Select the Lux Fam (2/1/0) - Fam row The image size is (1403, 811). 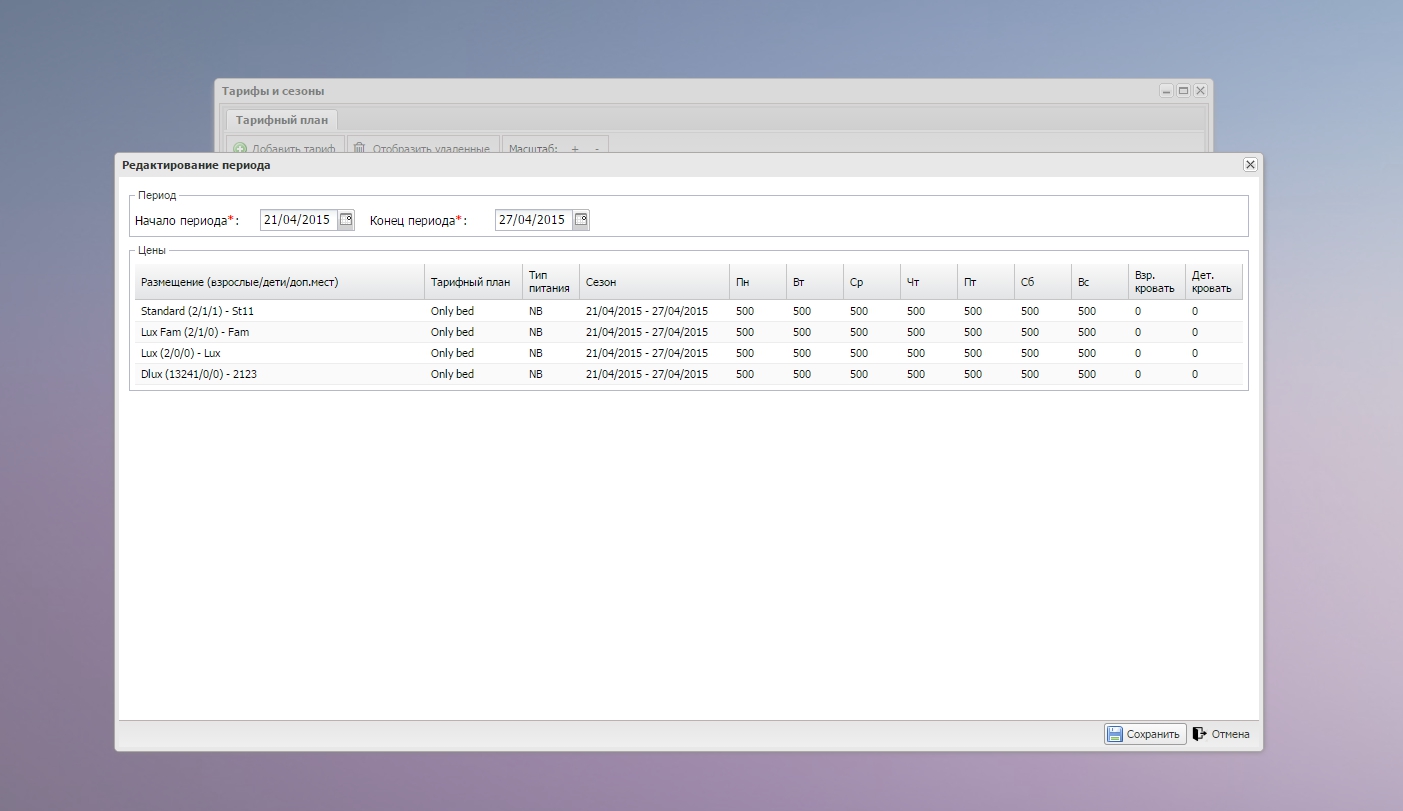pos(195,332)
